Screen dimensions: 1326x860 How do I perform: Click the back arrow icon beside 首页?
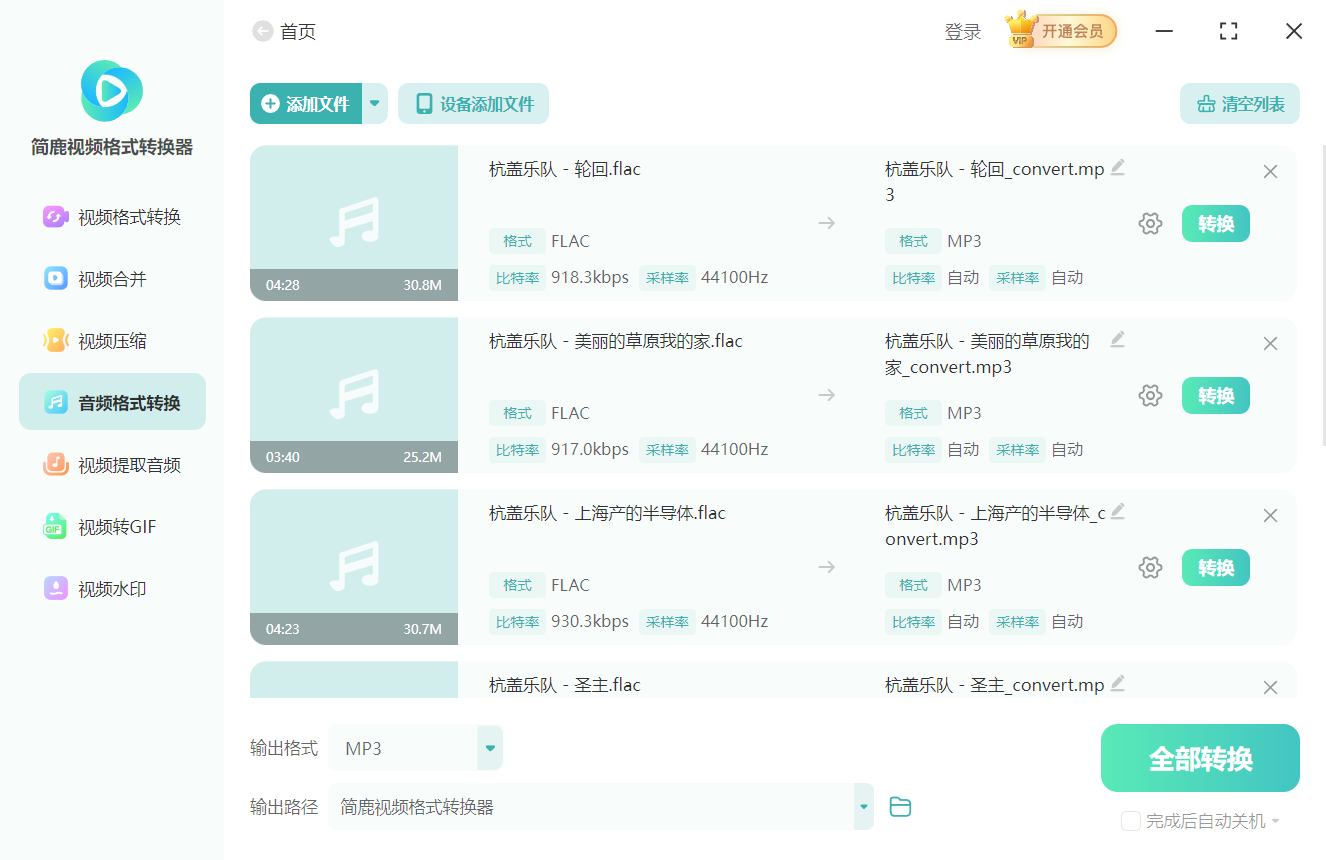[262, 32]
